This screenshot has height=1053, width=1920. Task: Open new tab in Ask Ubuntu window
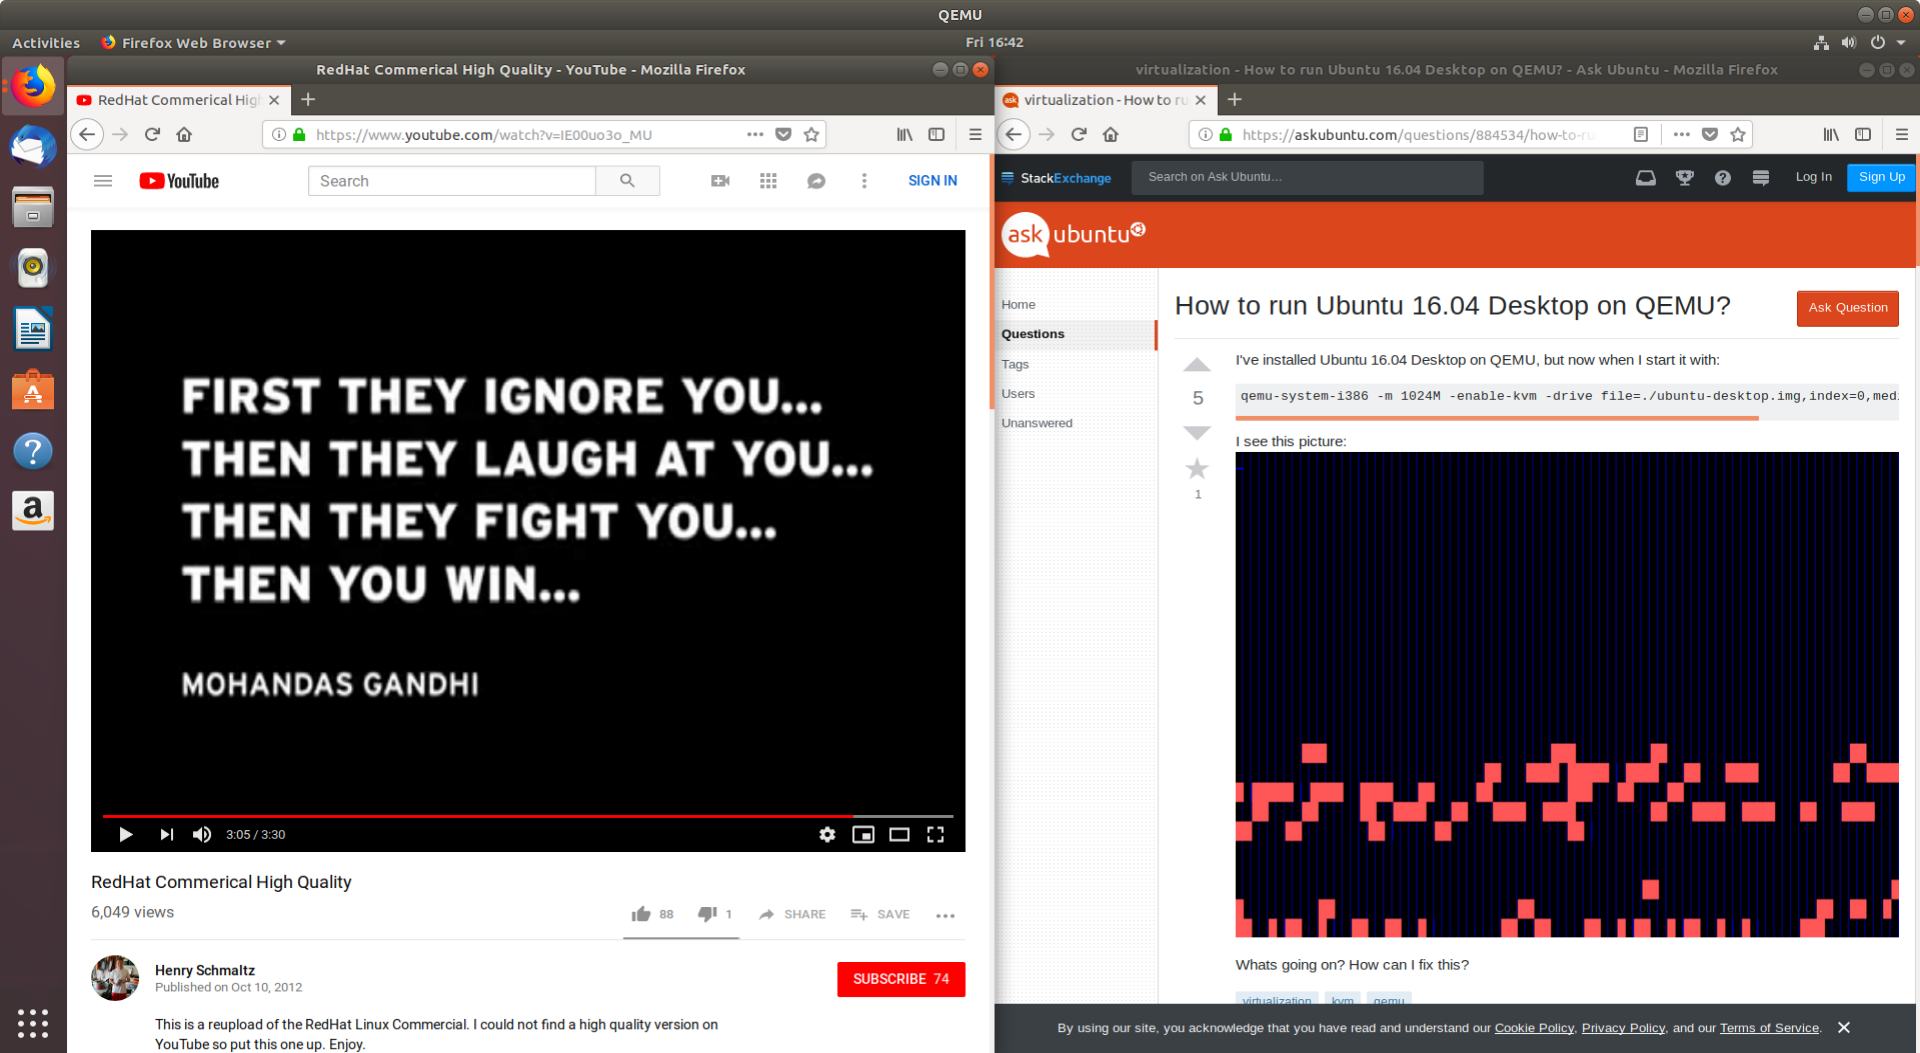1235,99
